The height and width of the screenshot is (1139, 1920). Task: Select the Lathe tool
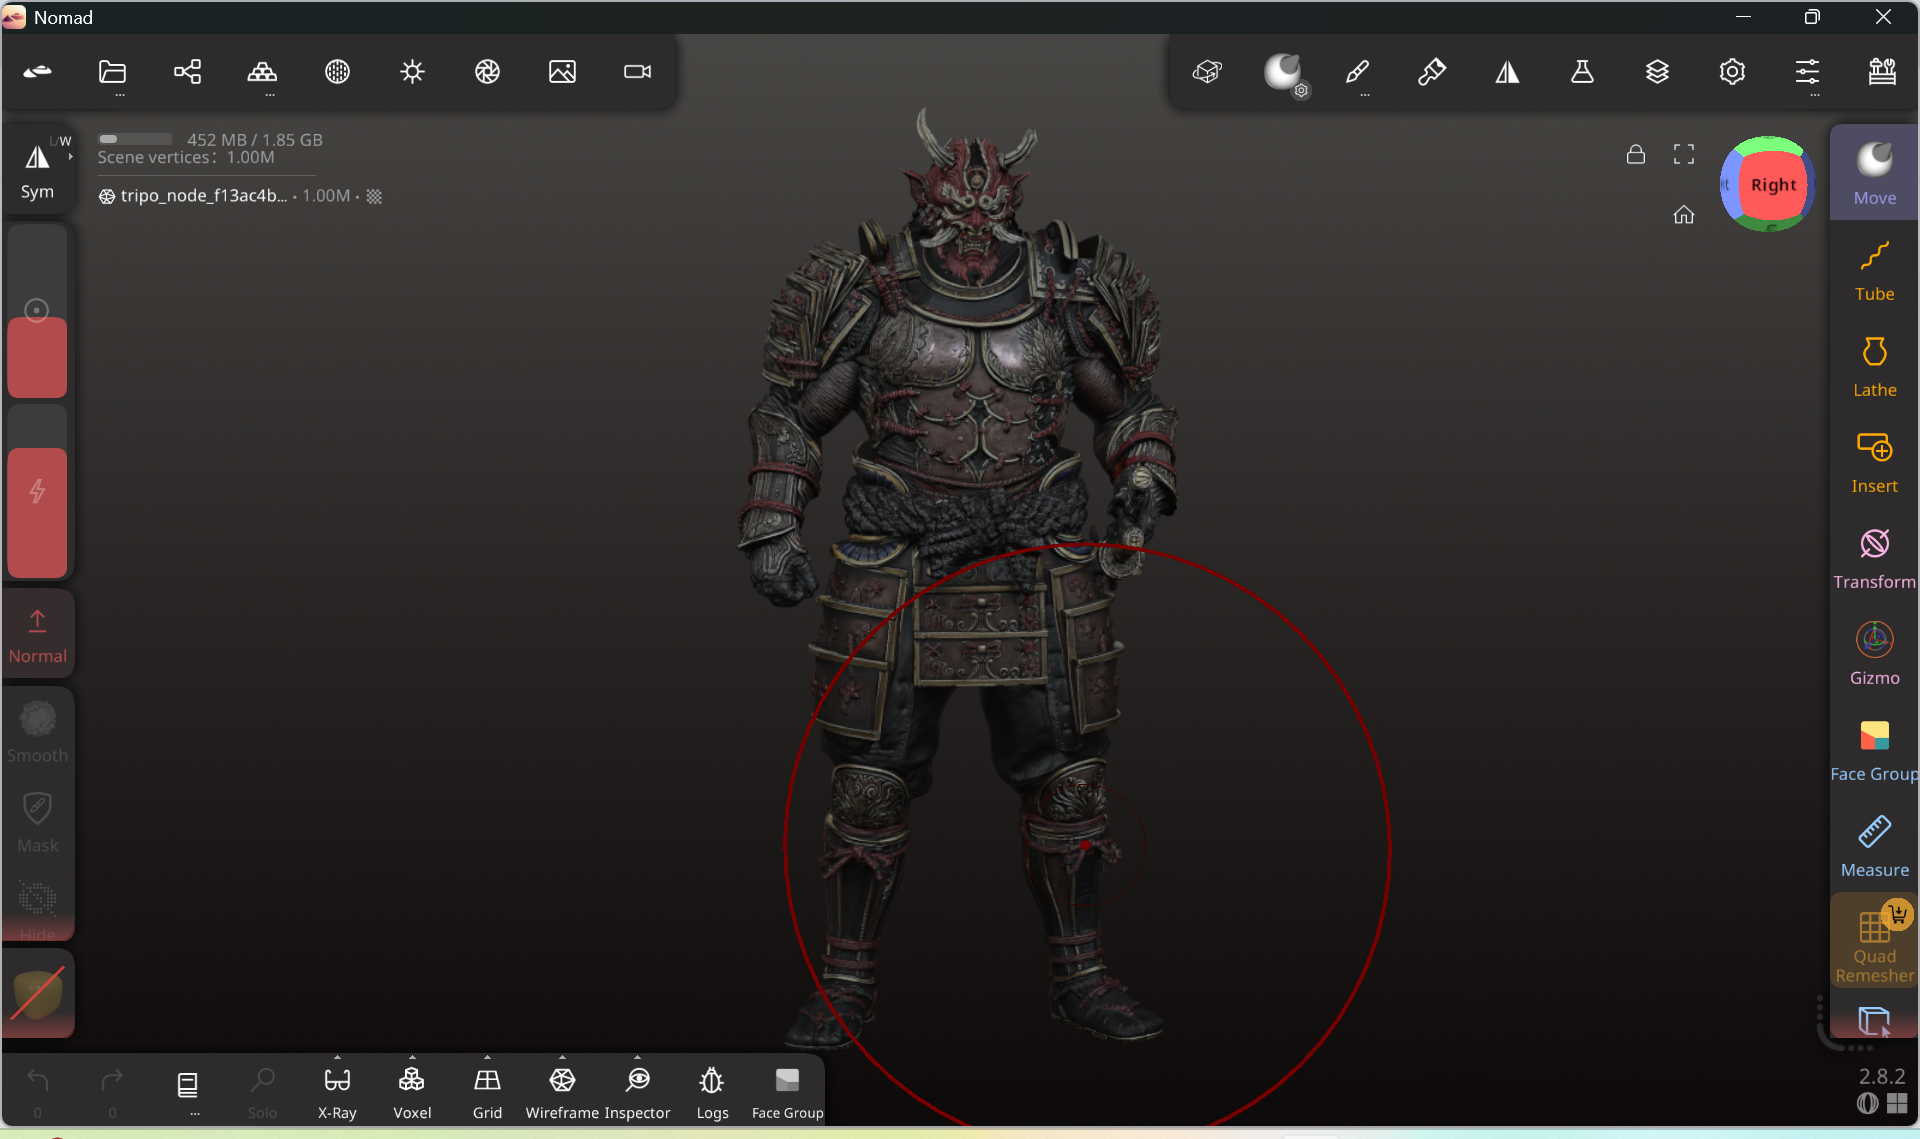point(1874,366)
